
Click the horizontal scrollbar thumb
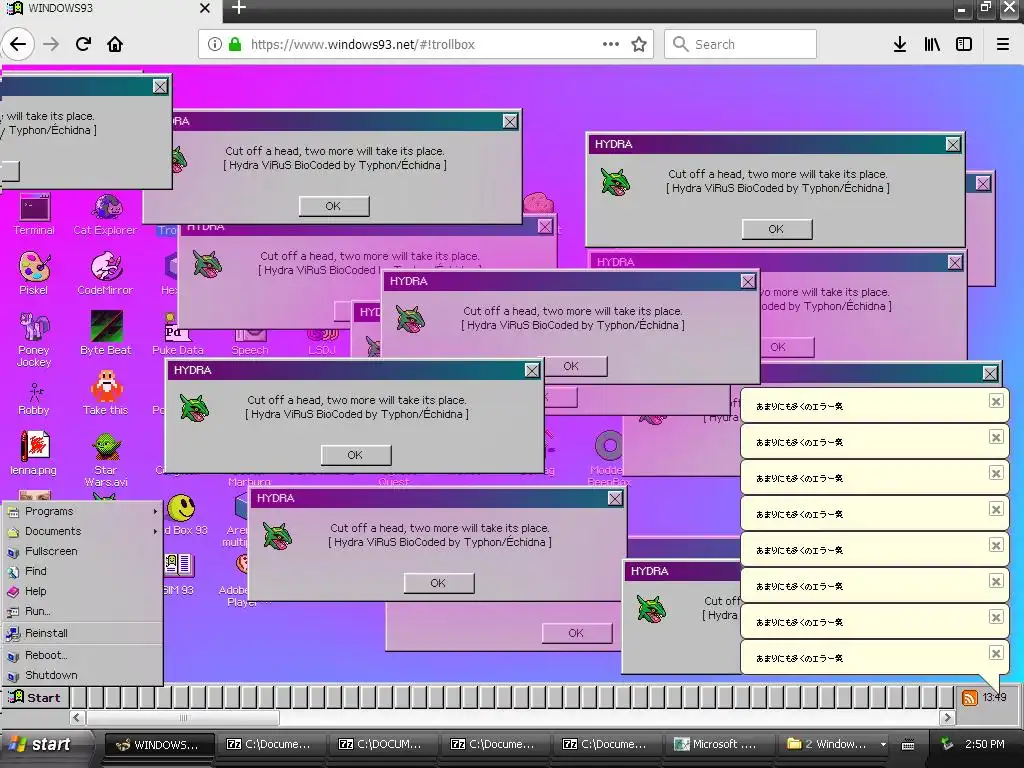[x=183, y=718]
